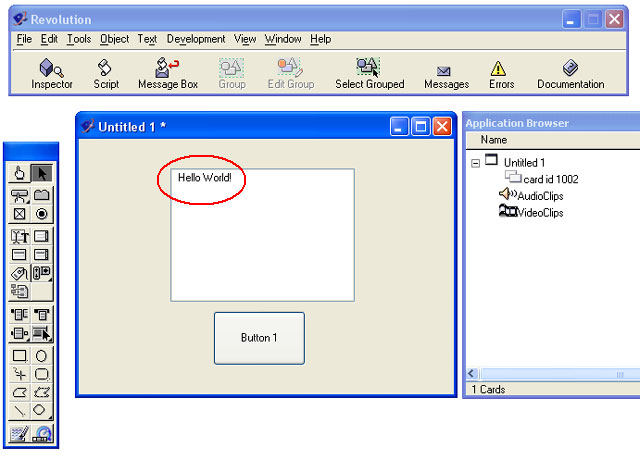
Task: Open the File menu
Action: [x=24, y=39]
